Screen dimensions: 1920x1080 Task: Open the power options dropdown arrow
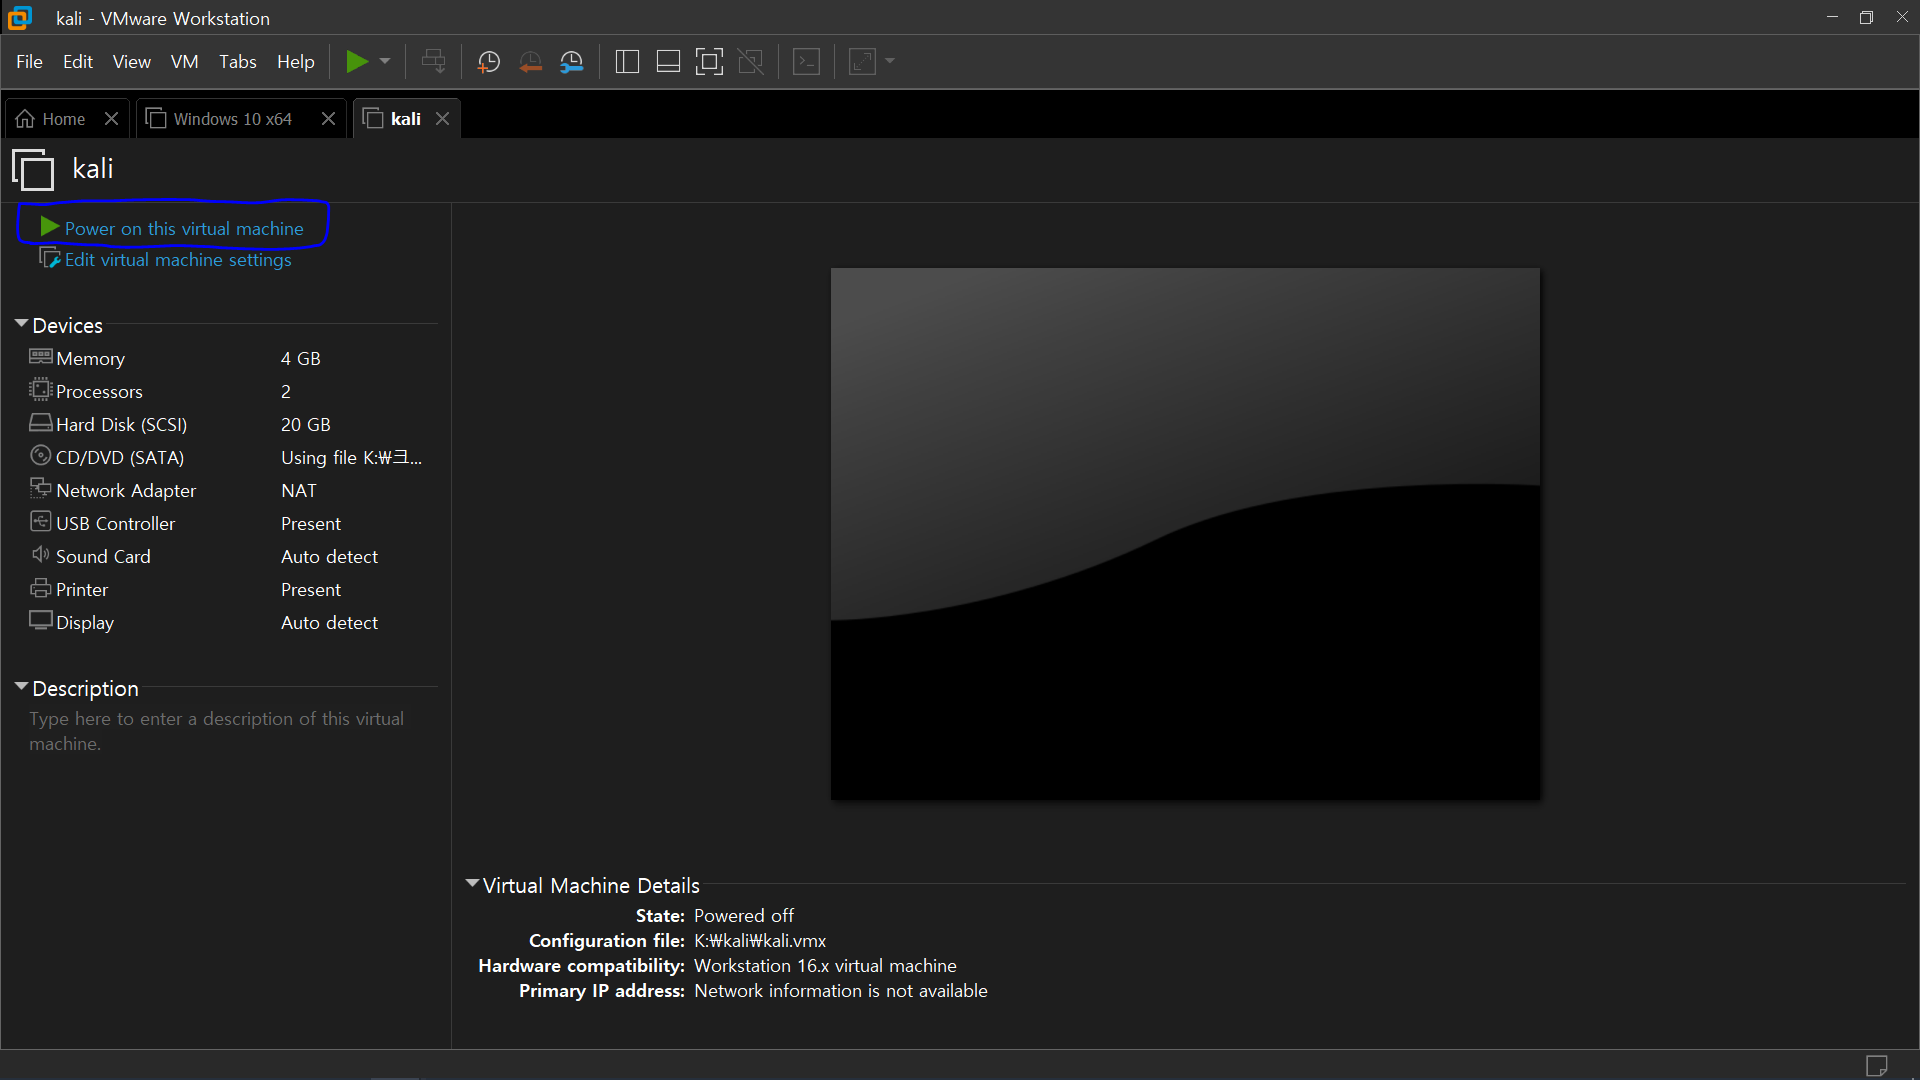385,62
